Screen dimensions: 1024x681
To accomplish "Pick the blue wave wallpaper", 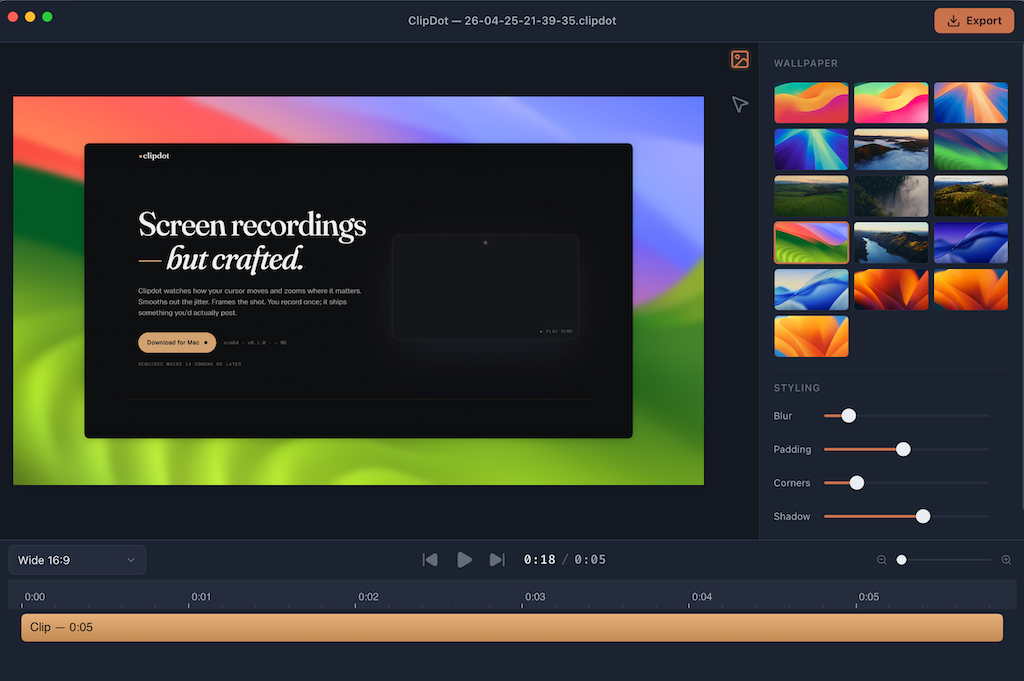I will (x=971, y=242).
